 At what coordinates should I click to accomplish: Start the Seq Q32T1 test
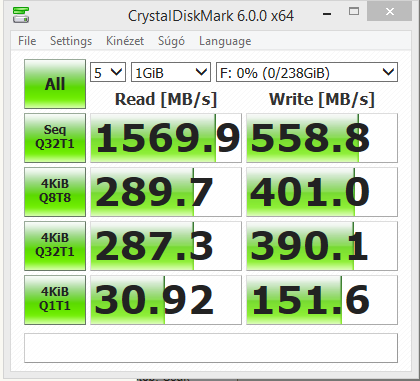(x=55, y=138)
